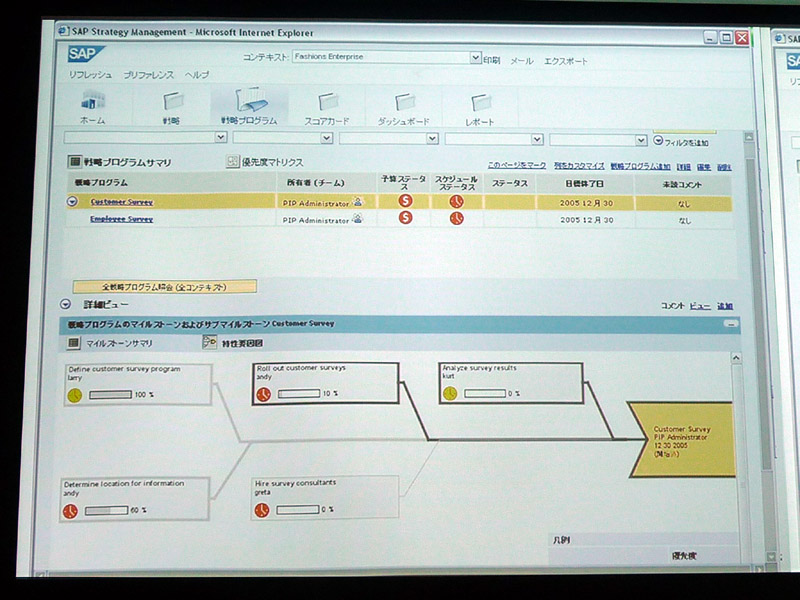Image resolution: width=800 pixels, height=600 pixels.
Task: Click the 100 % progress bar for Define customer survey program
Action: coord(110,395)
